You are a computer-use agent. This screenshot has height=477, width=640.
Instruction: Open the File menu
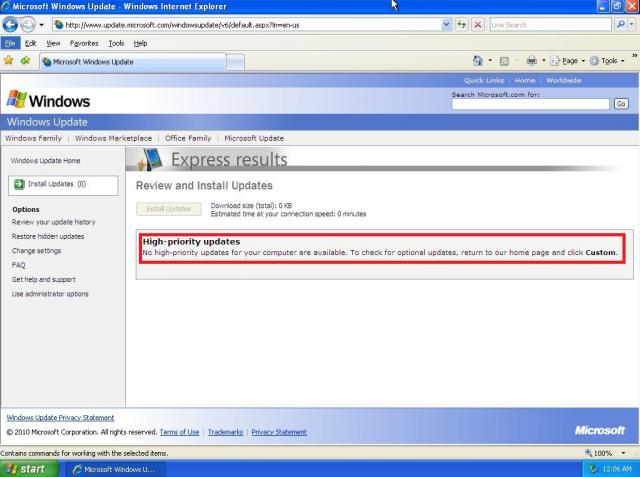pos(10,43)
